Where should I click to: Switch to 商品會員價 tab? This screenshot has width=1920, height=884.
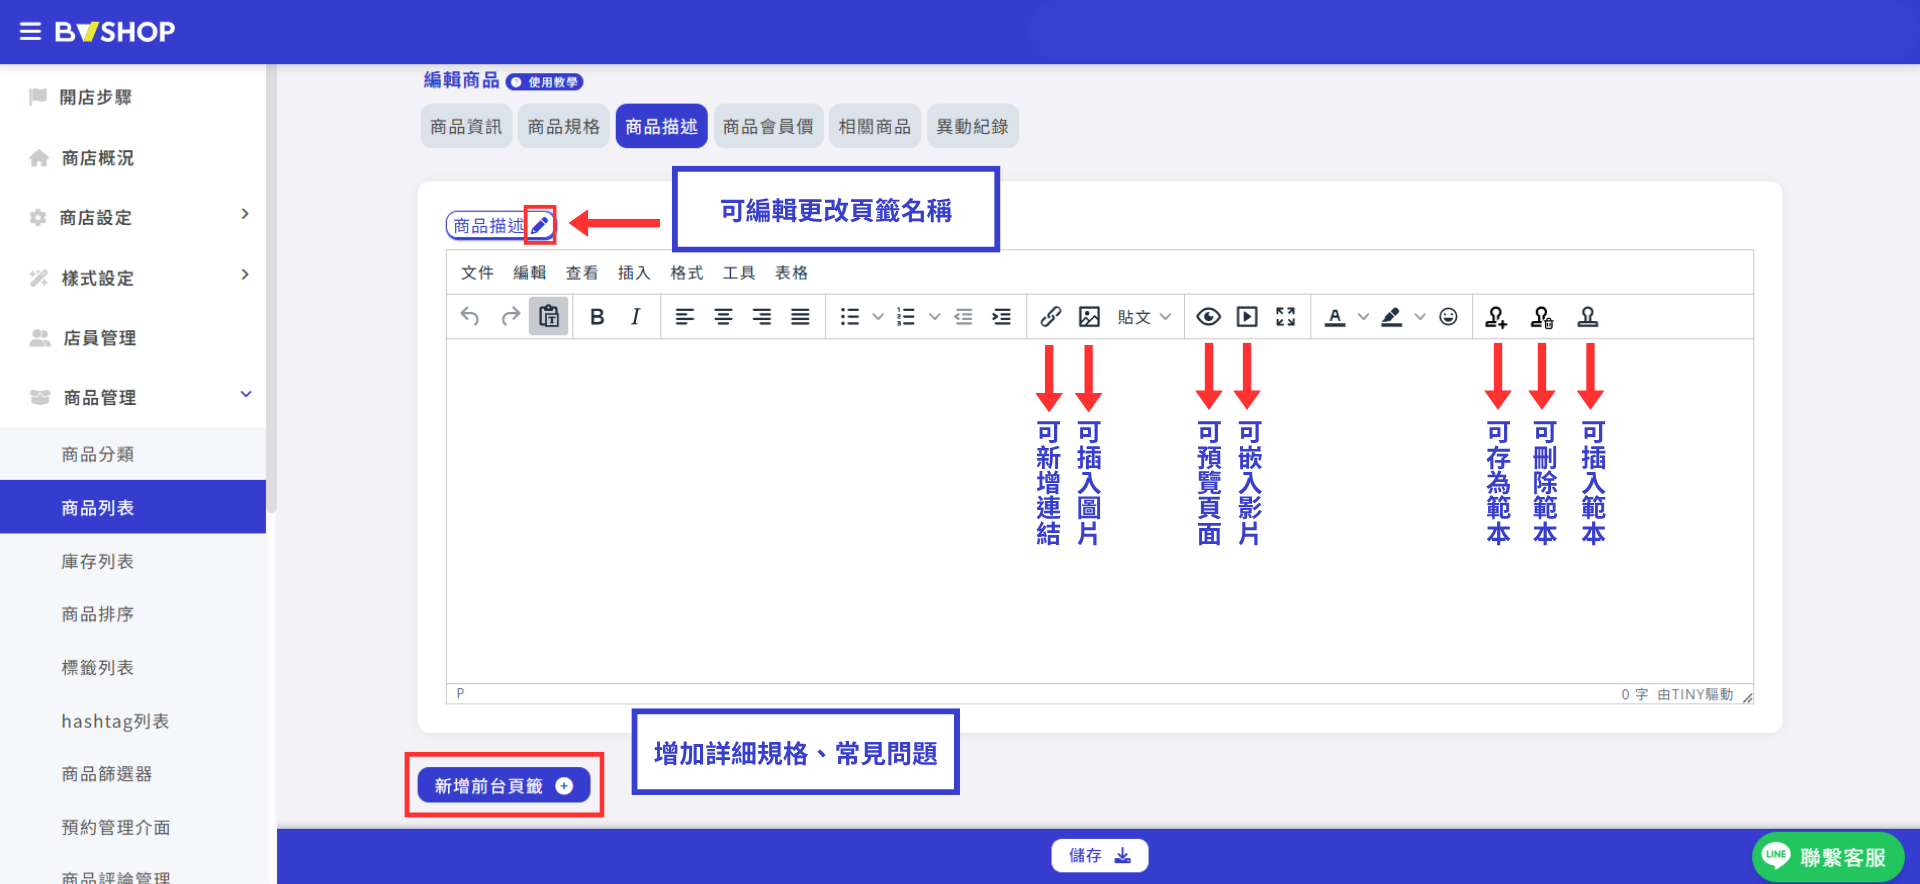768,127
